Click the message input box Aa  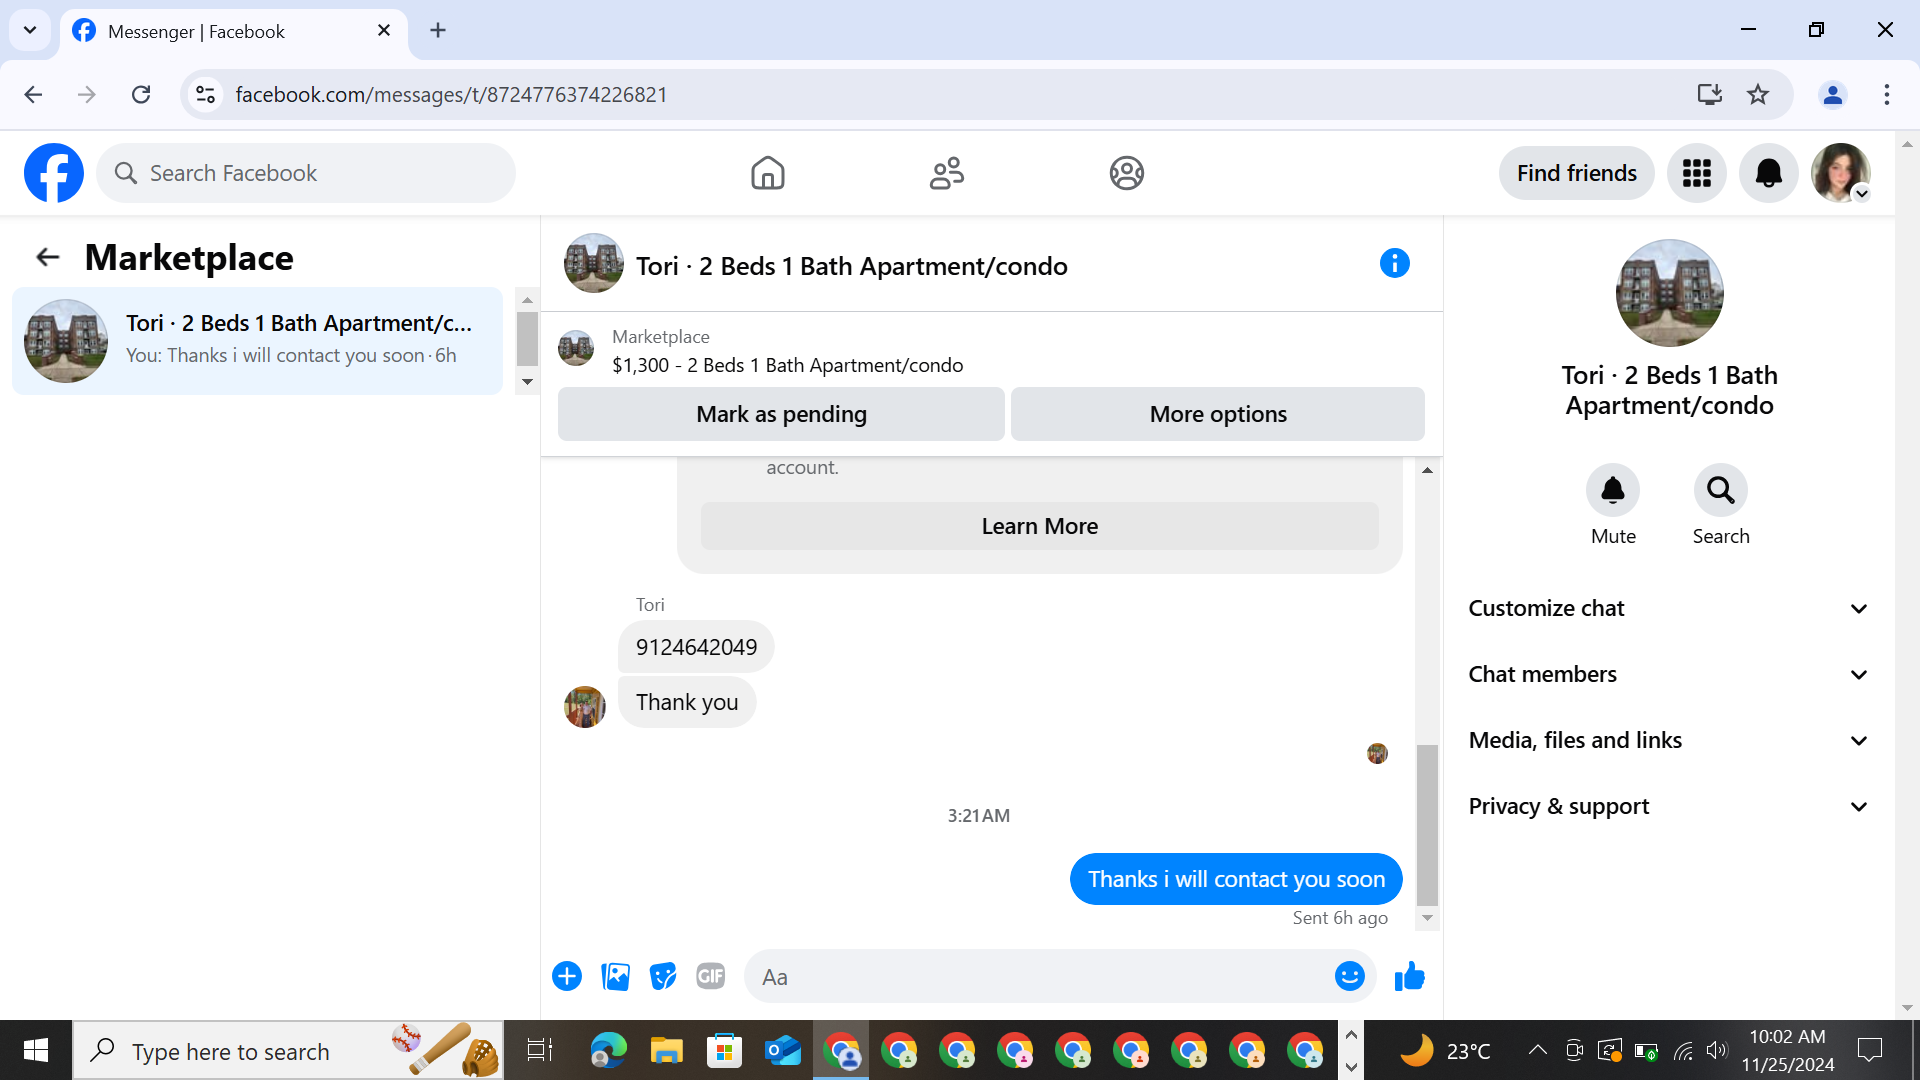pyautogui.click(x=1040, y=976)
